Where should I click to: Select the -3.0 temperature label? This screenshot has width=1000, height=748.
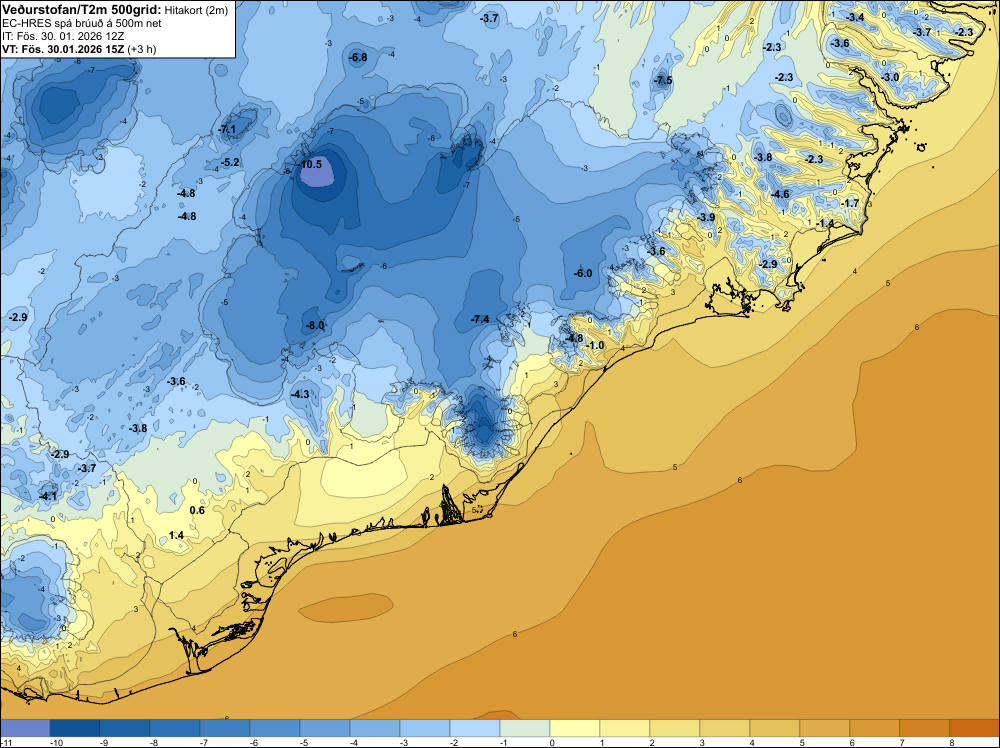(x=890, y=77)
